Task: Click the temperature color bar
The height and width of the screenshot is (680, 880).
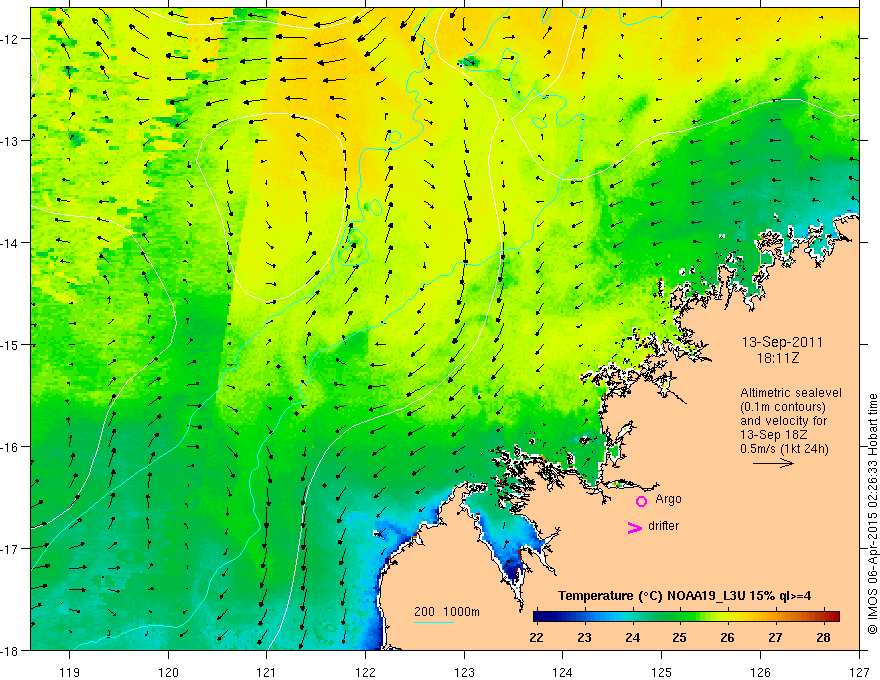Action: point(686,616)
